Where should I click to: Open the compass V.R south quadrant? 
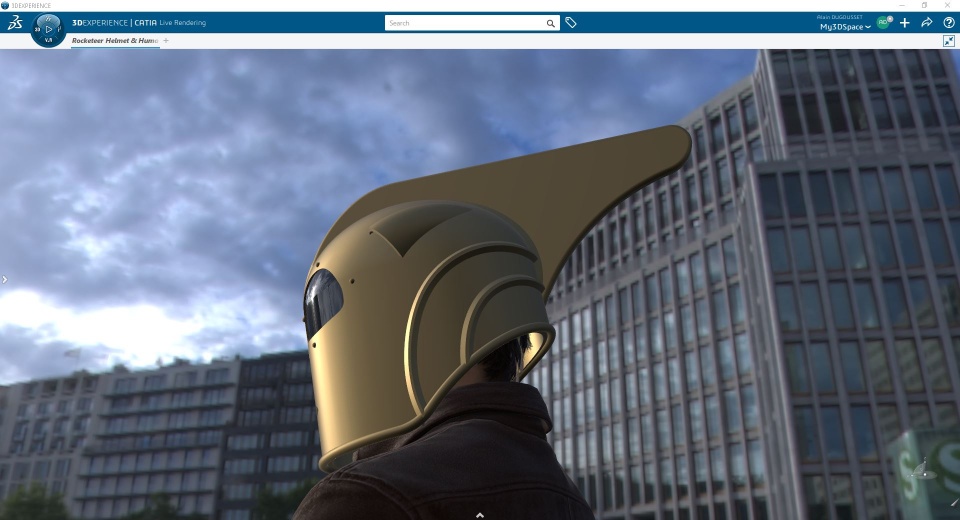click(x=48, y=40)
